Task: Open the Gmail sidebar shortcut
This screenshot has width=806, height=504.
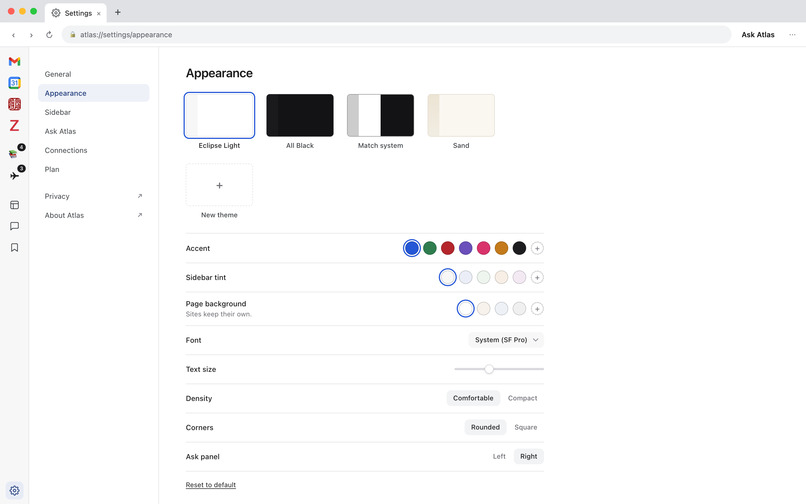Action: coord(14,61)
